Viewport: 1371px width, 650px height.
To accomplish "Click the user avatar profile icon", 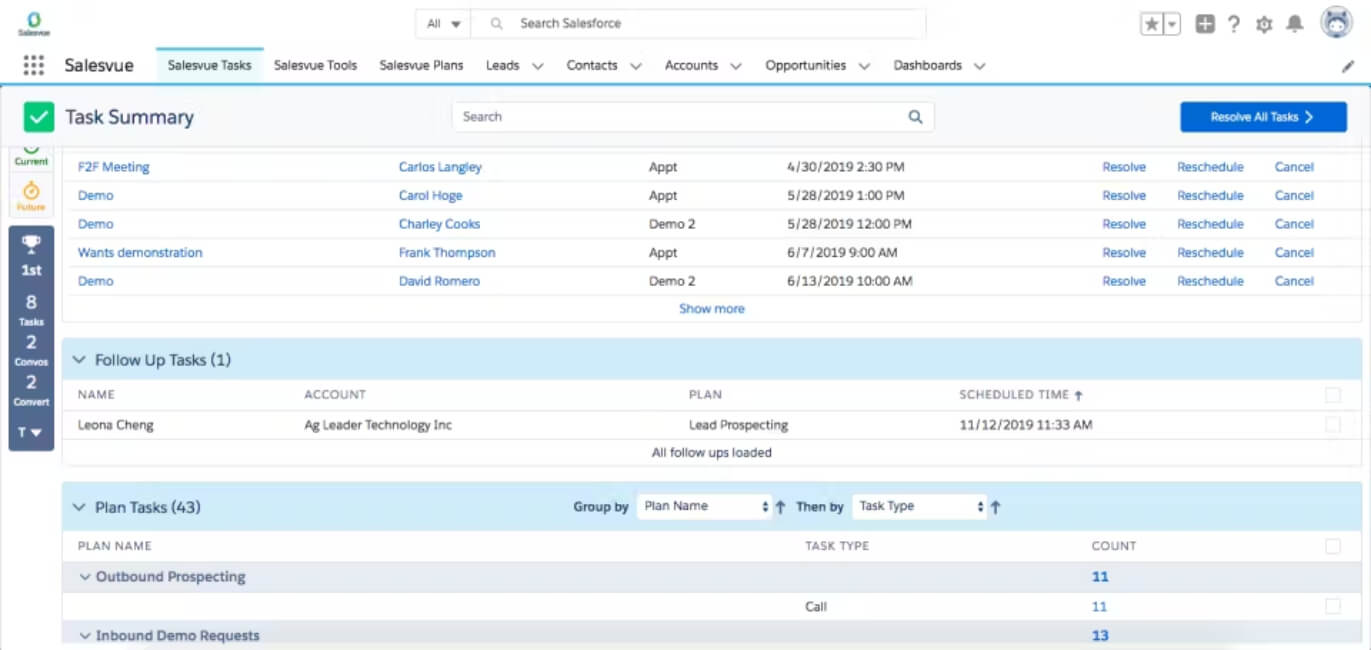I will (1337, 23).
